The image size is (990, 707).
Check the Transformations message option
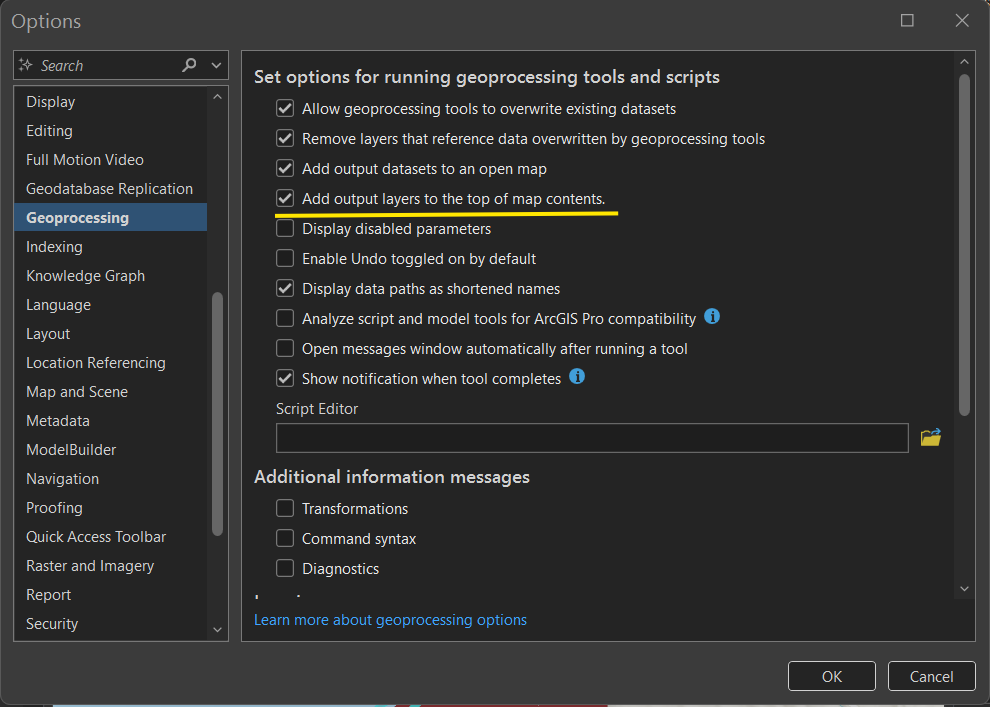285,508
